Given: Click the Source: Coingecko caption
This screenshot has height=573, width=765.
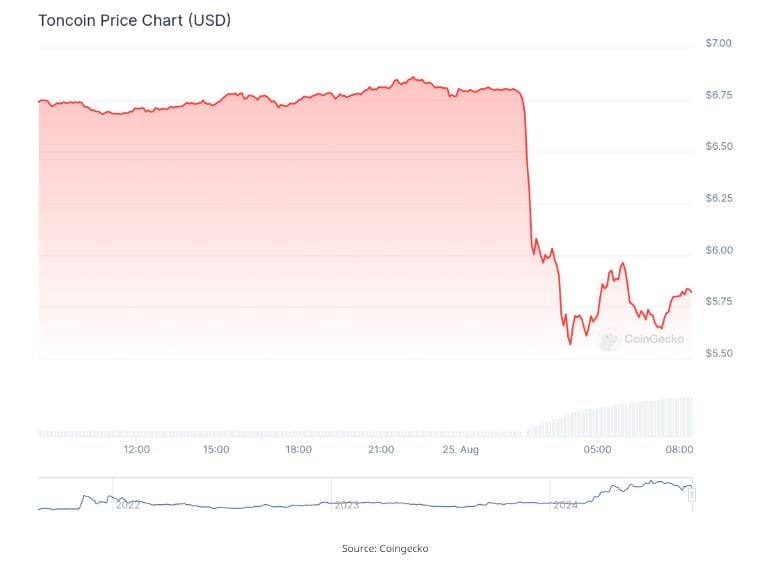Looking at the screenshot, I should (385, 548).
